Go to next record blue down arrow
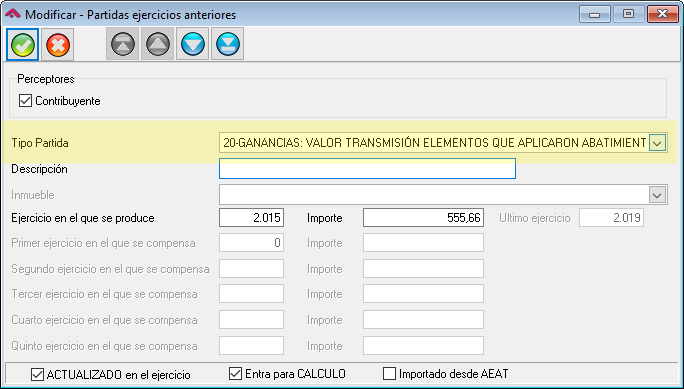 coord(192,44)
